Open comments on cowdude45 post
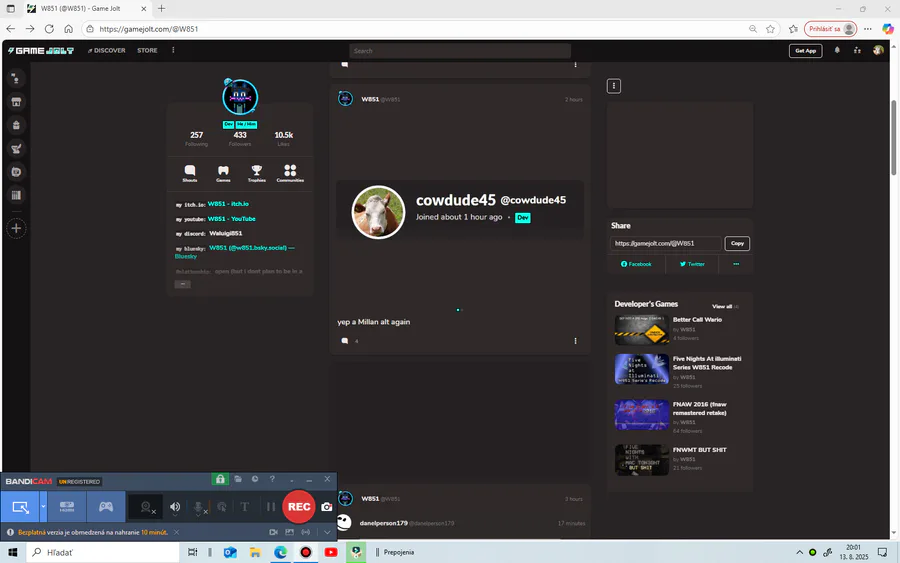 pos(345,341)
